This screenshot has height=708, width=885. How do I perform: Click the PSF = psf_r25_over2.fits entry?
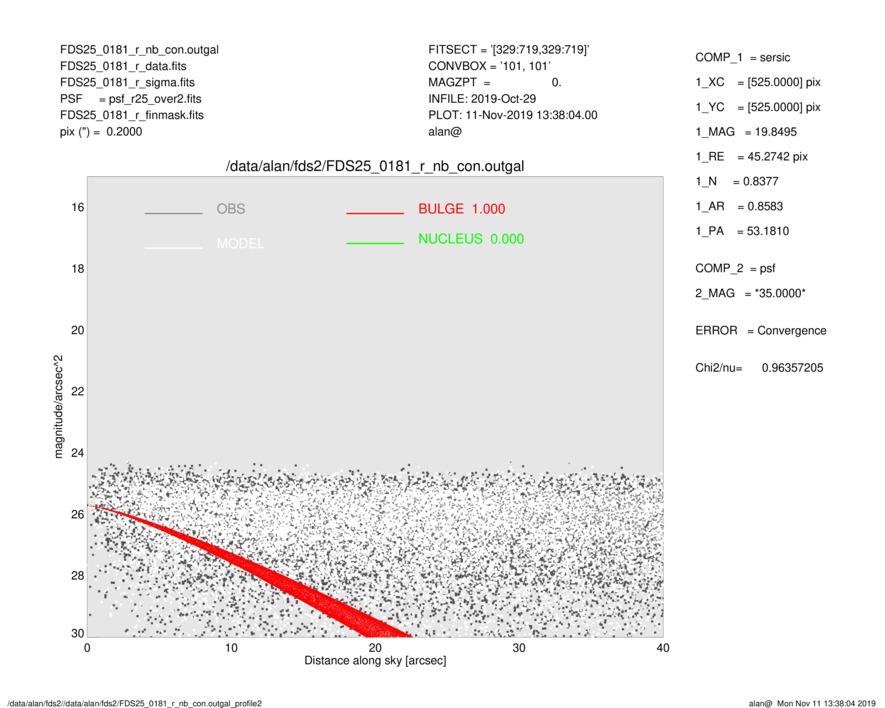pyautogui.click(x=130, y=99)
